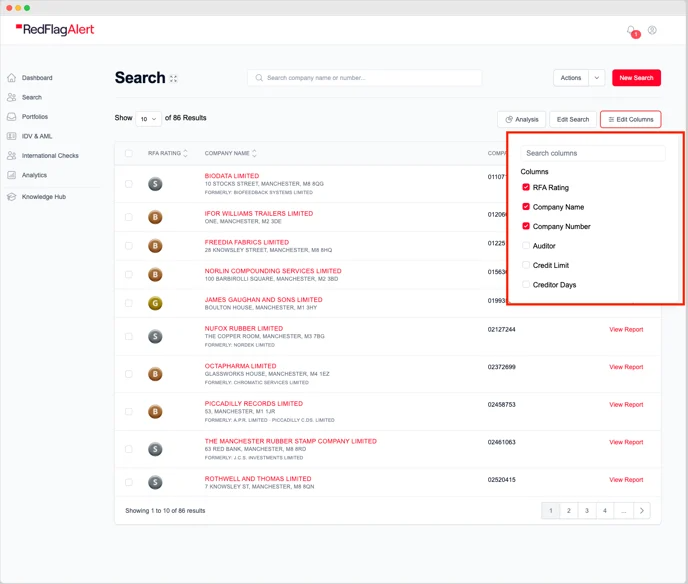Enable the Auditor column checkbox

pos(526,246)
